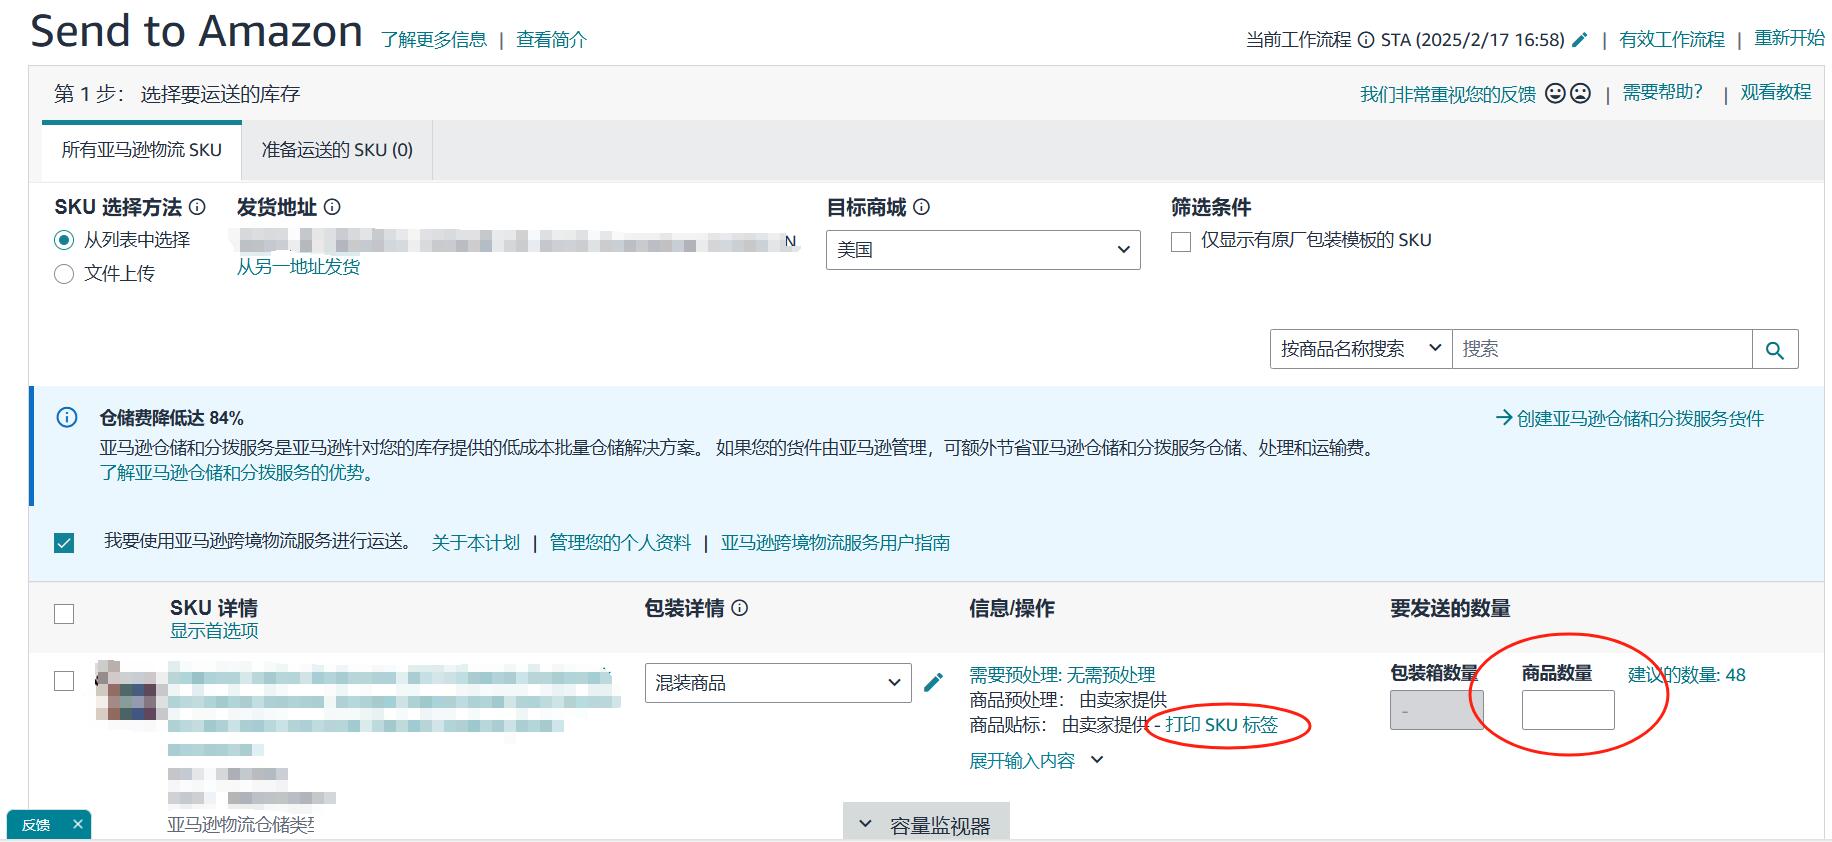Click the search magnifier button
1832x842 pixels.
click(x=1775, y=349)
